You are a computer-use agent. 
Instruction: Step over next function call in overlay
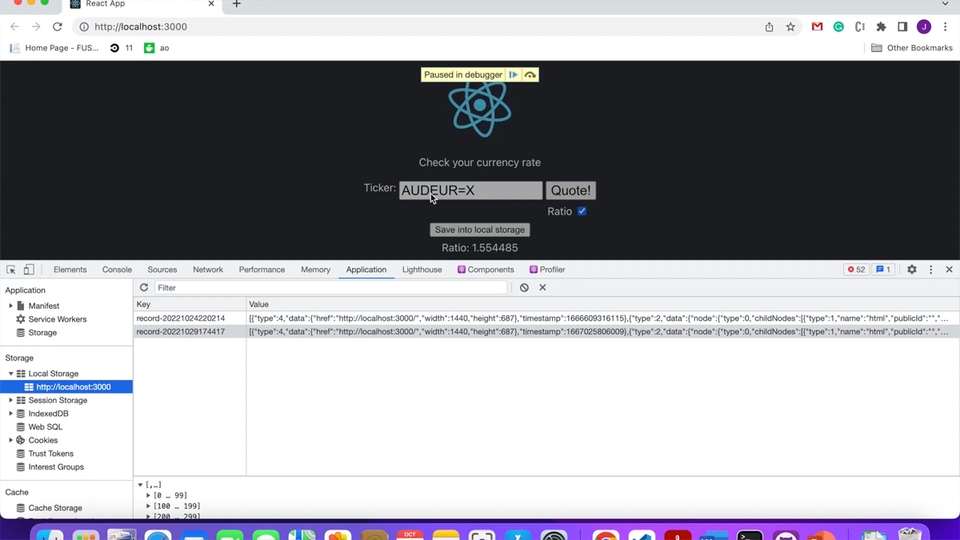(x=530, y=75)
